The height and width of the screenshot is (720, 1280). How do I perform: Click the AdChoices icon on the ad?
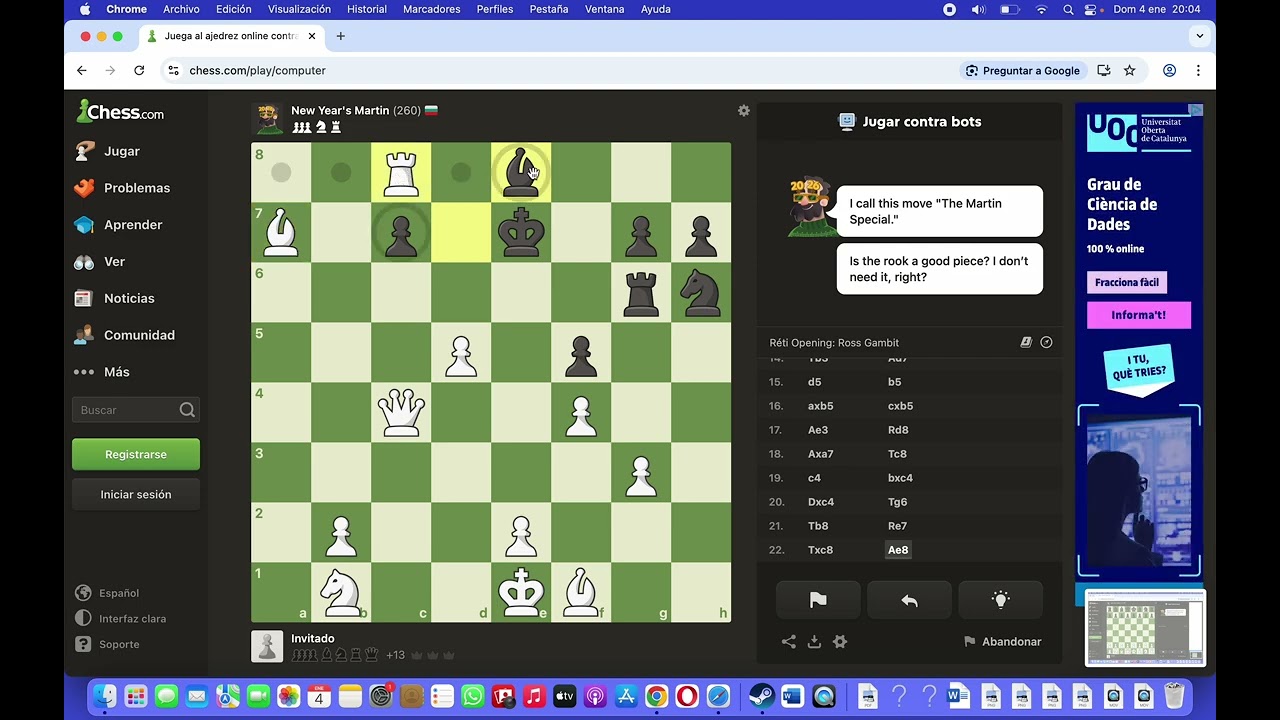1196,110
